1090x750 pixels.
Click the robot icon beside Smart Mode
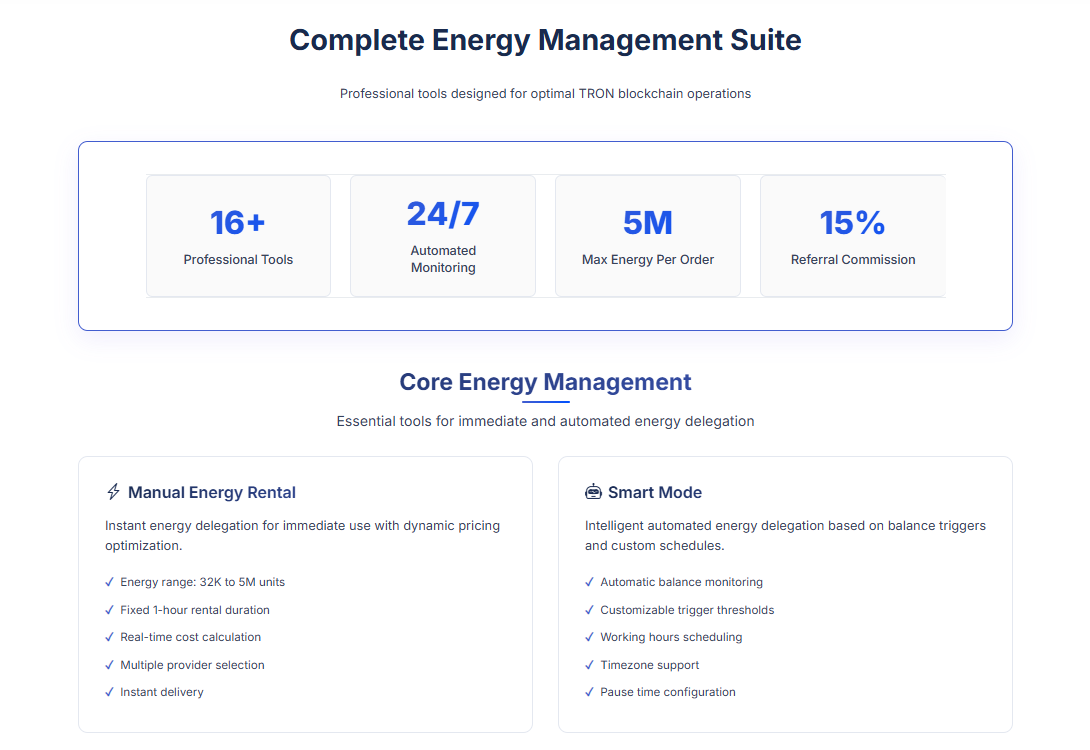pos(593,492)
